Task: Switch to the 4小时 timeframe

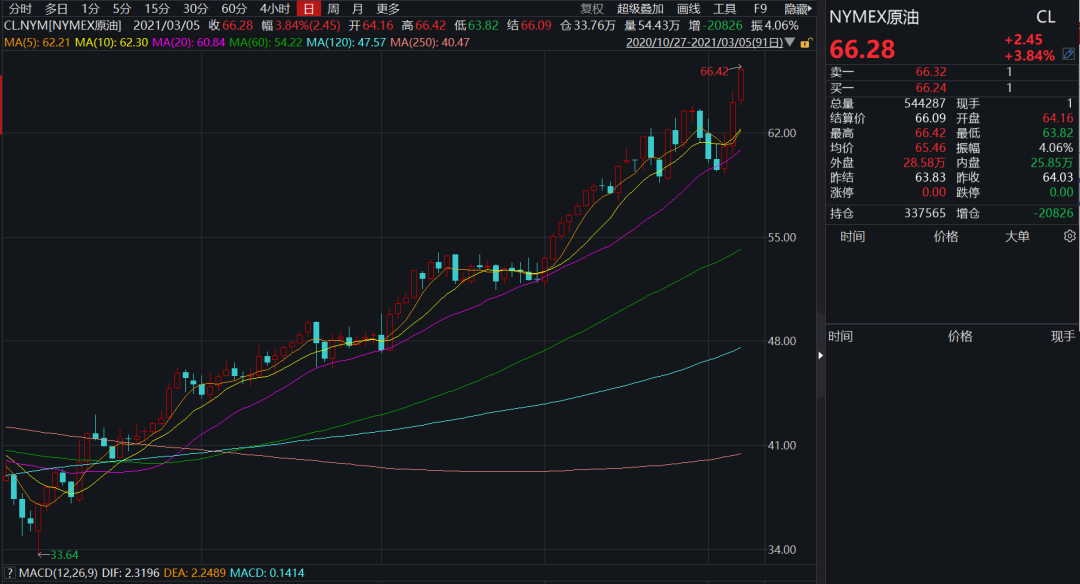Action: (x=274, y=8)
